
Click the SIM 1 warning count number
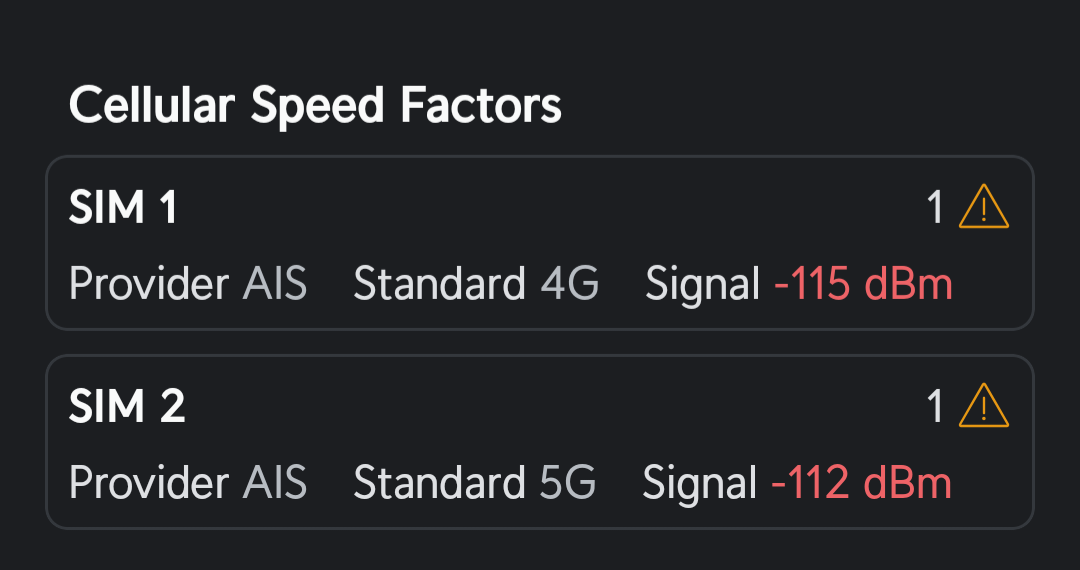(936, 209)
